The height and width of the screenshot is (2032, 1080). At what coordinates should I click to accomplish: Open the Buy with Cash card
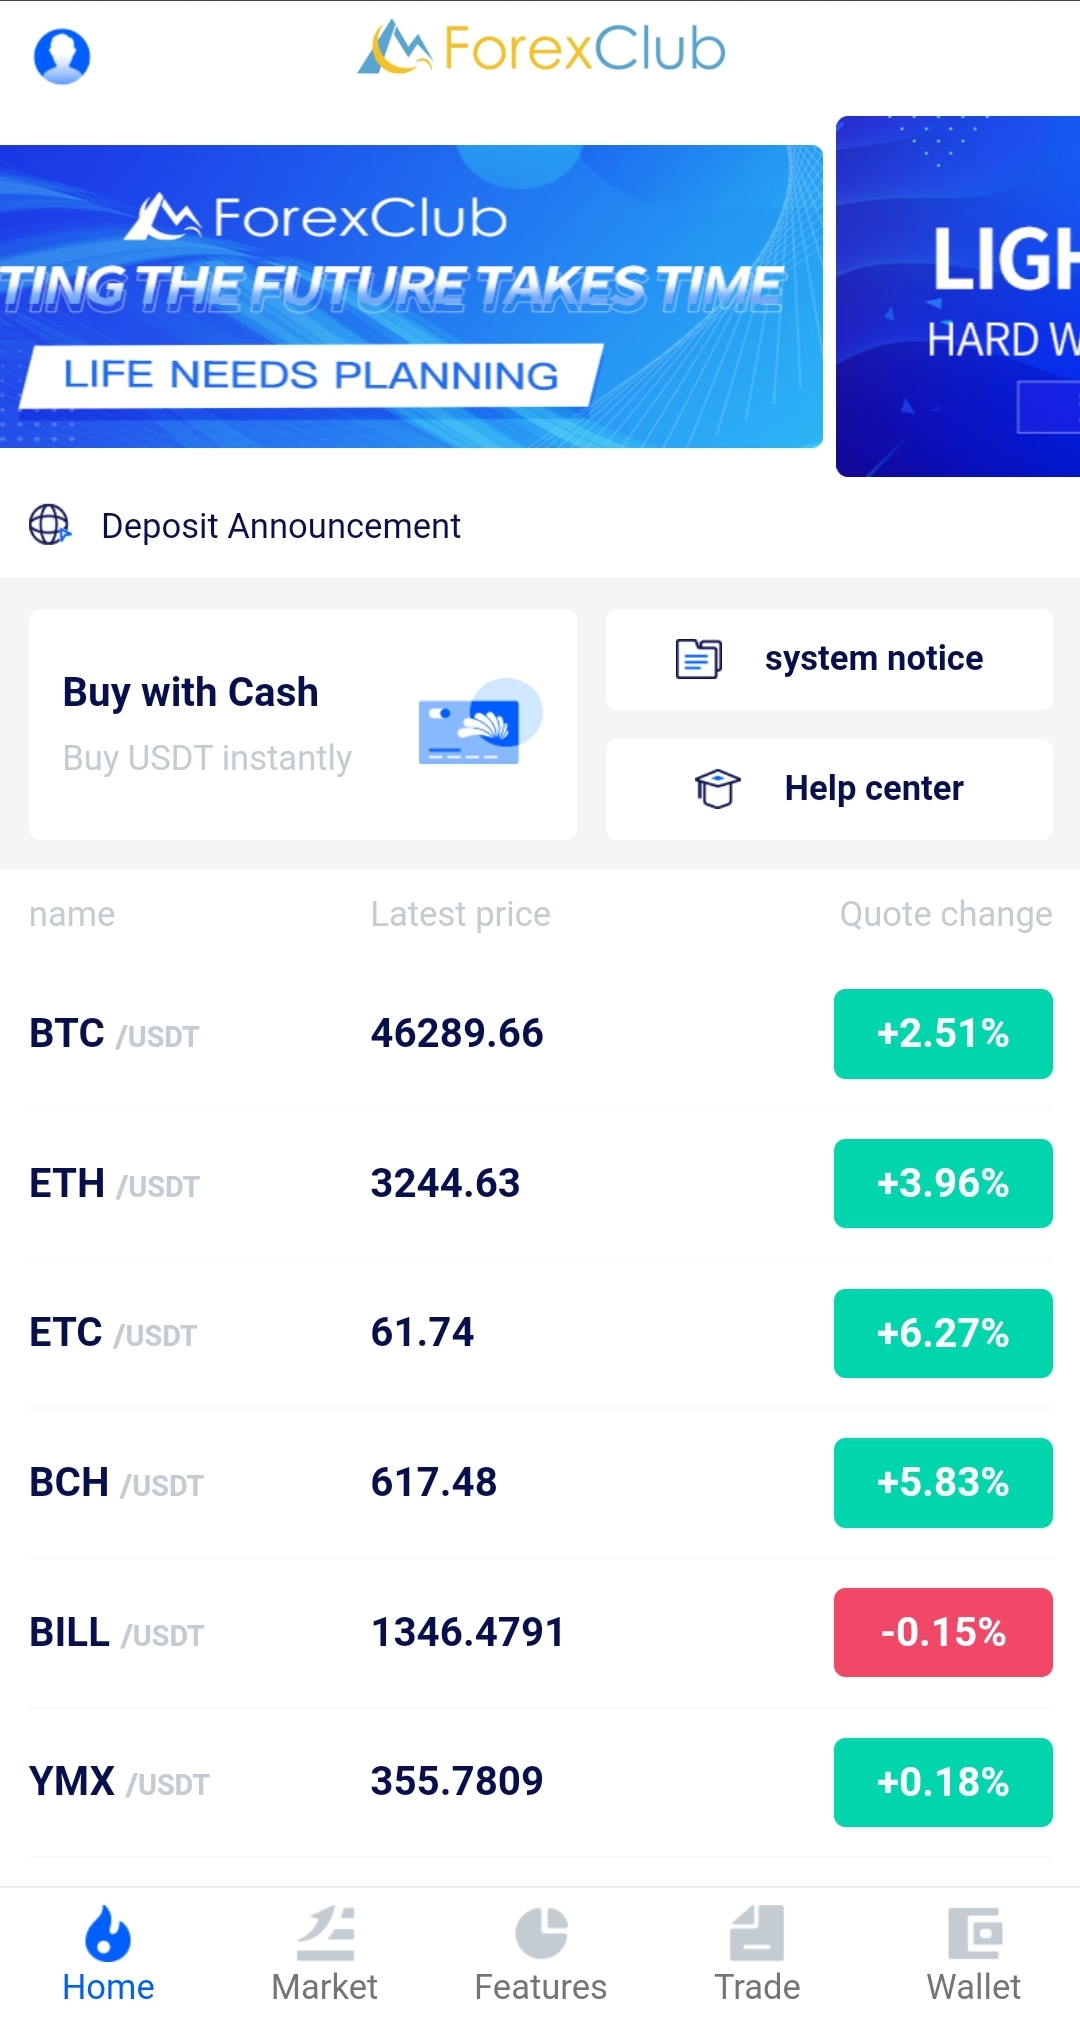303,724
